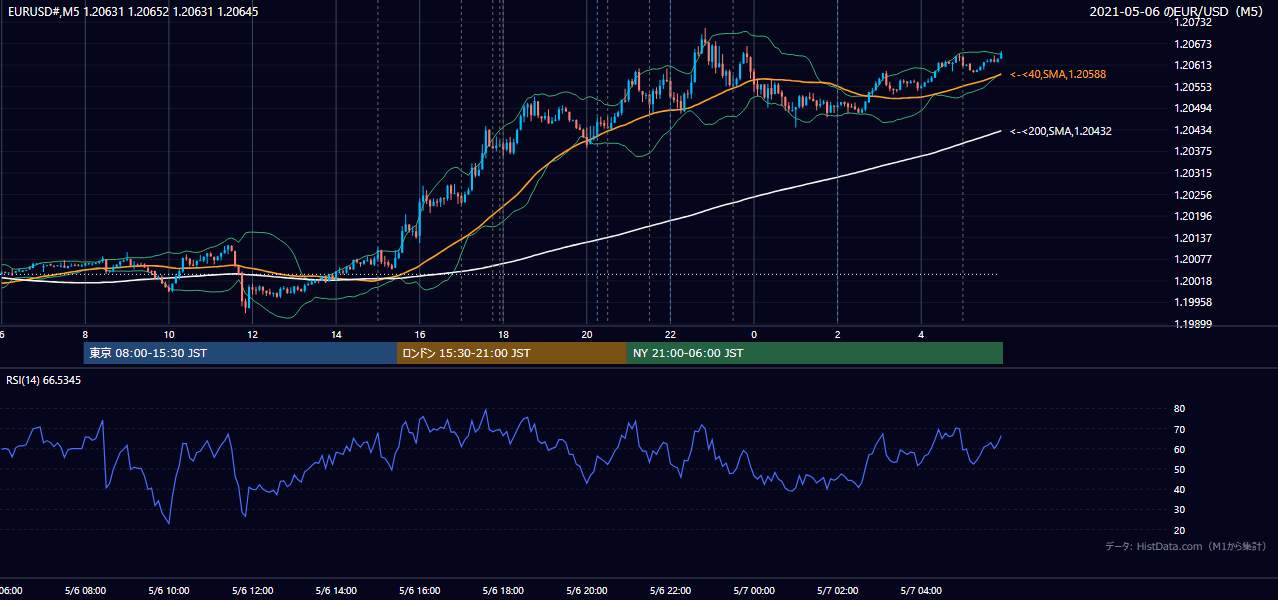Select the ロンドン 15:30-21:00 JST session bar
Screen dimensions: 1278x600
coord(512,353)
